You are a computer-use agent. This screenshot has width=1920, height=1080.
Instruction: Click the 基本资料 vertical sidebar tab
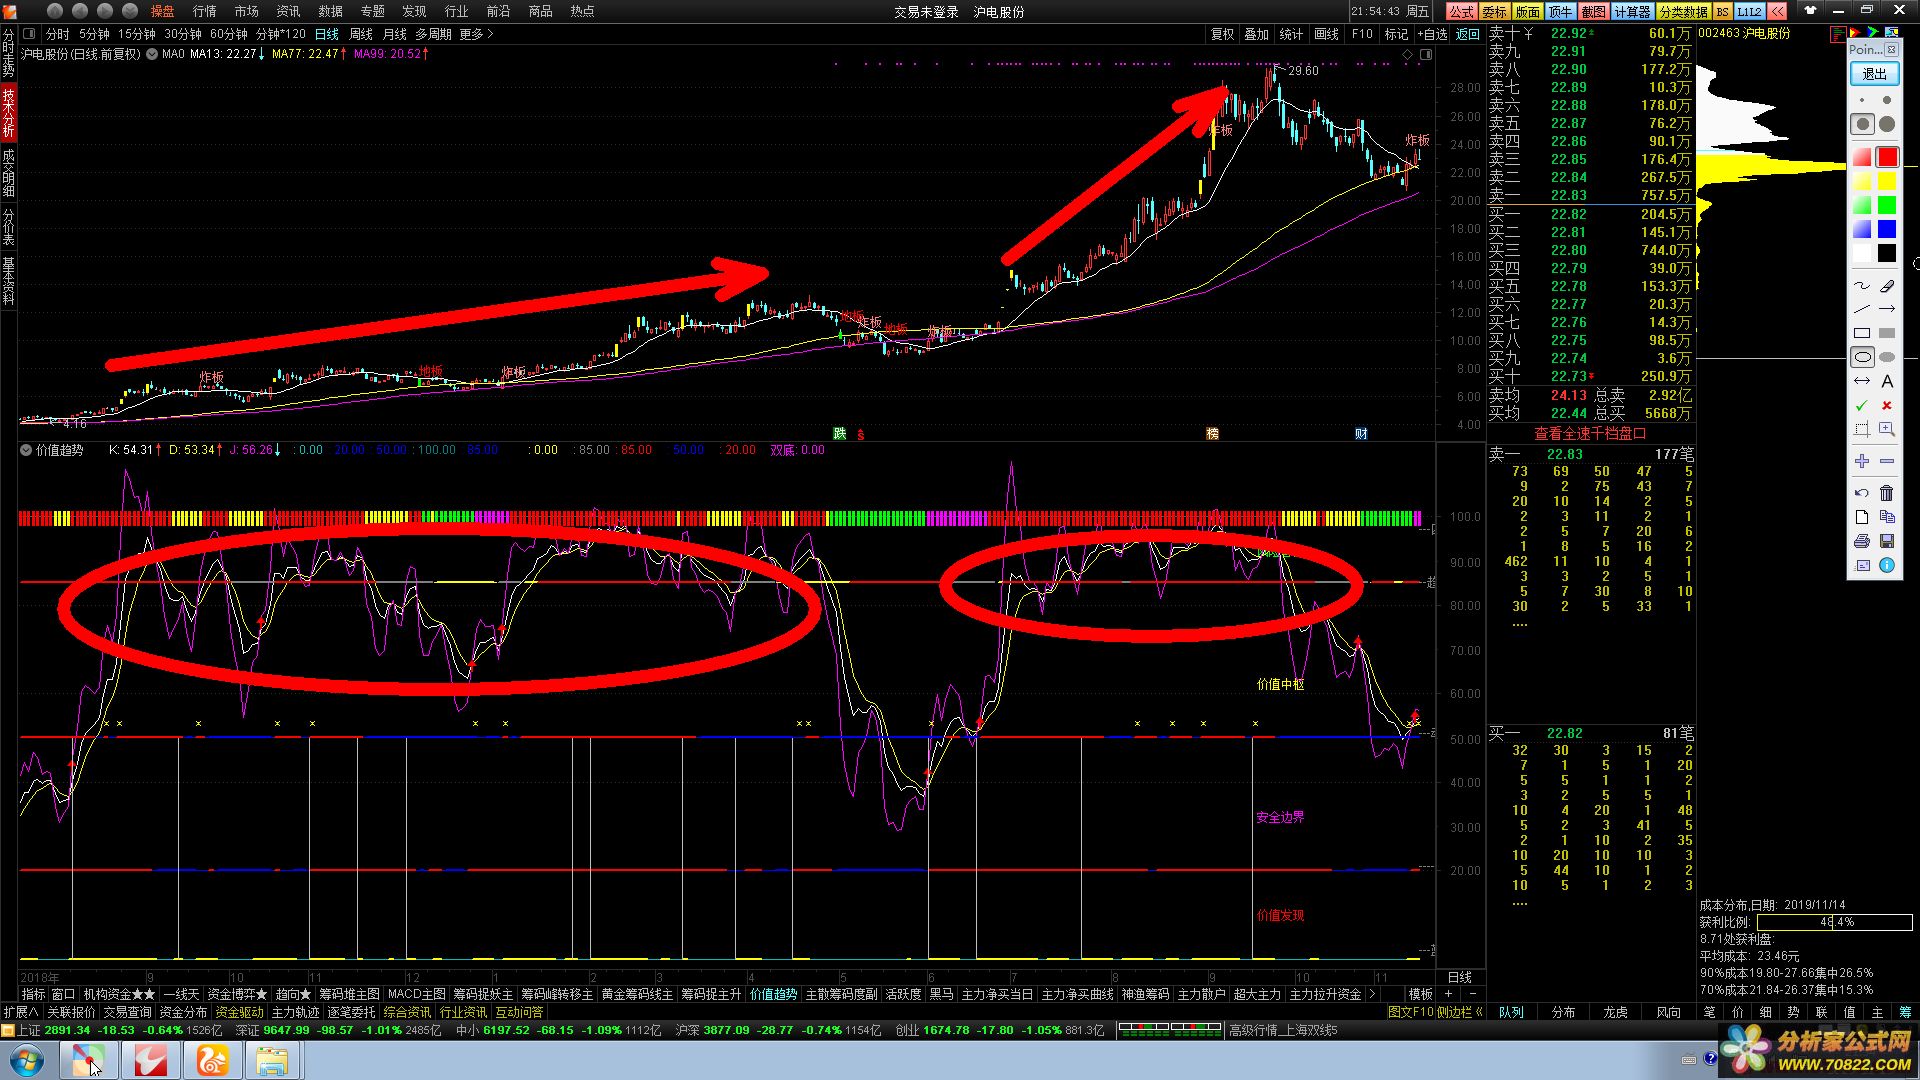click(x=8, y=282)
